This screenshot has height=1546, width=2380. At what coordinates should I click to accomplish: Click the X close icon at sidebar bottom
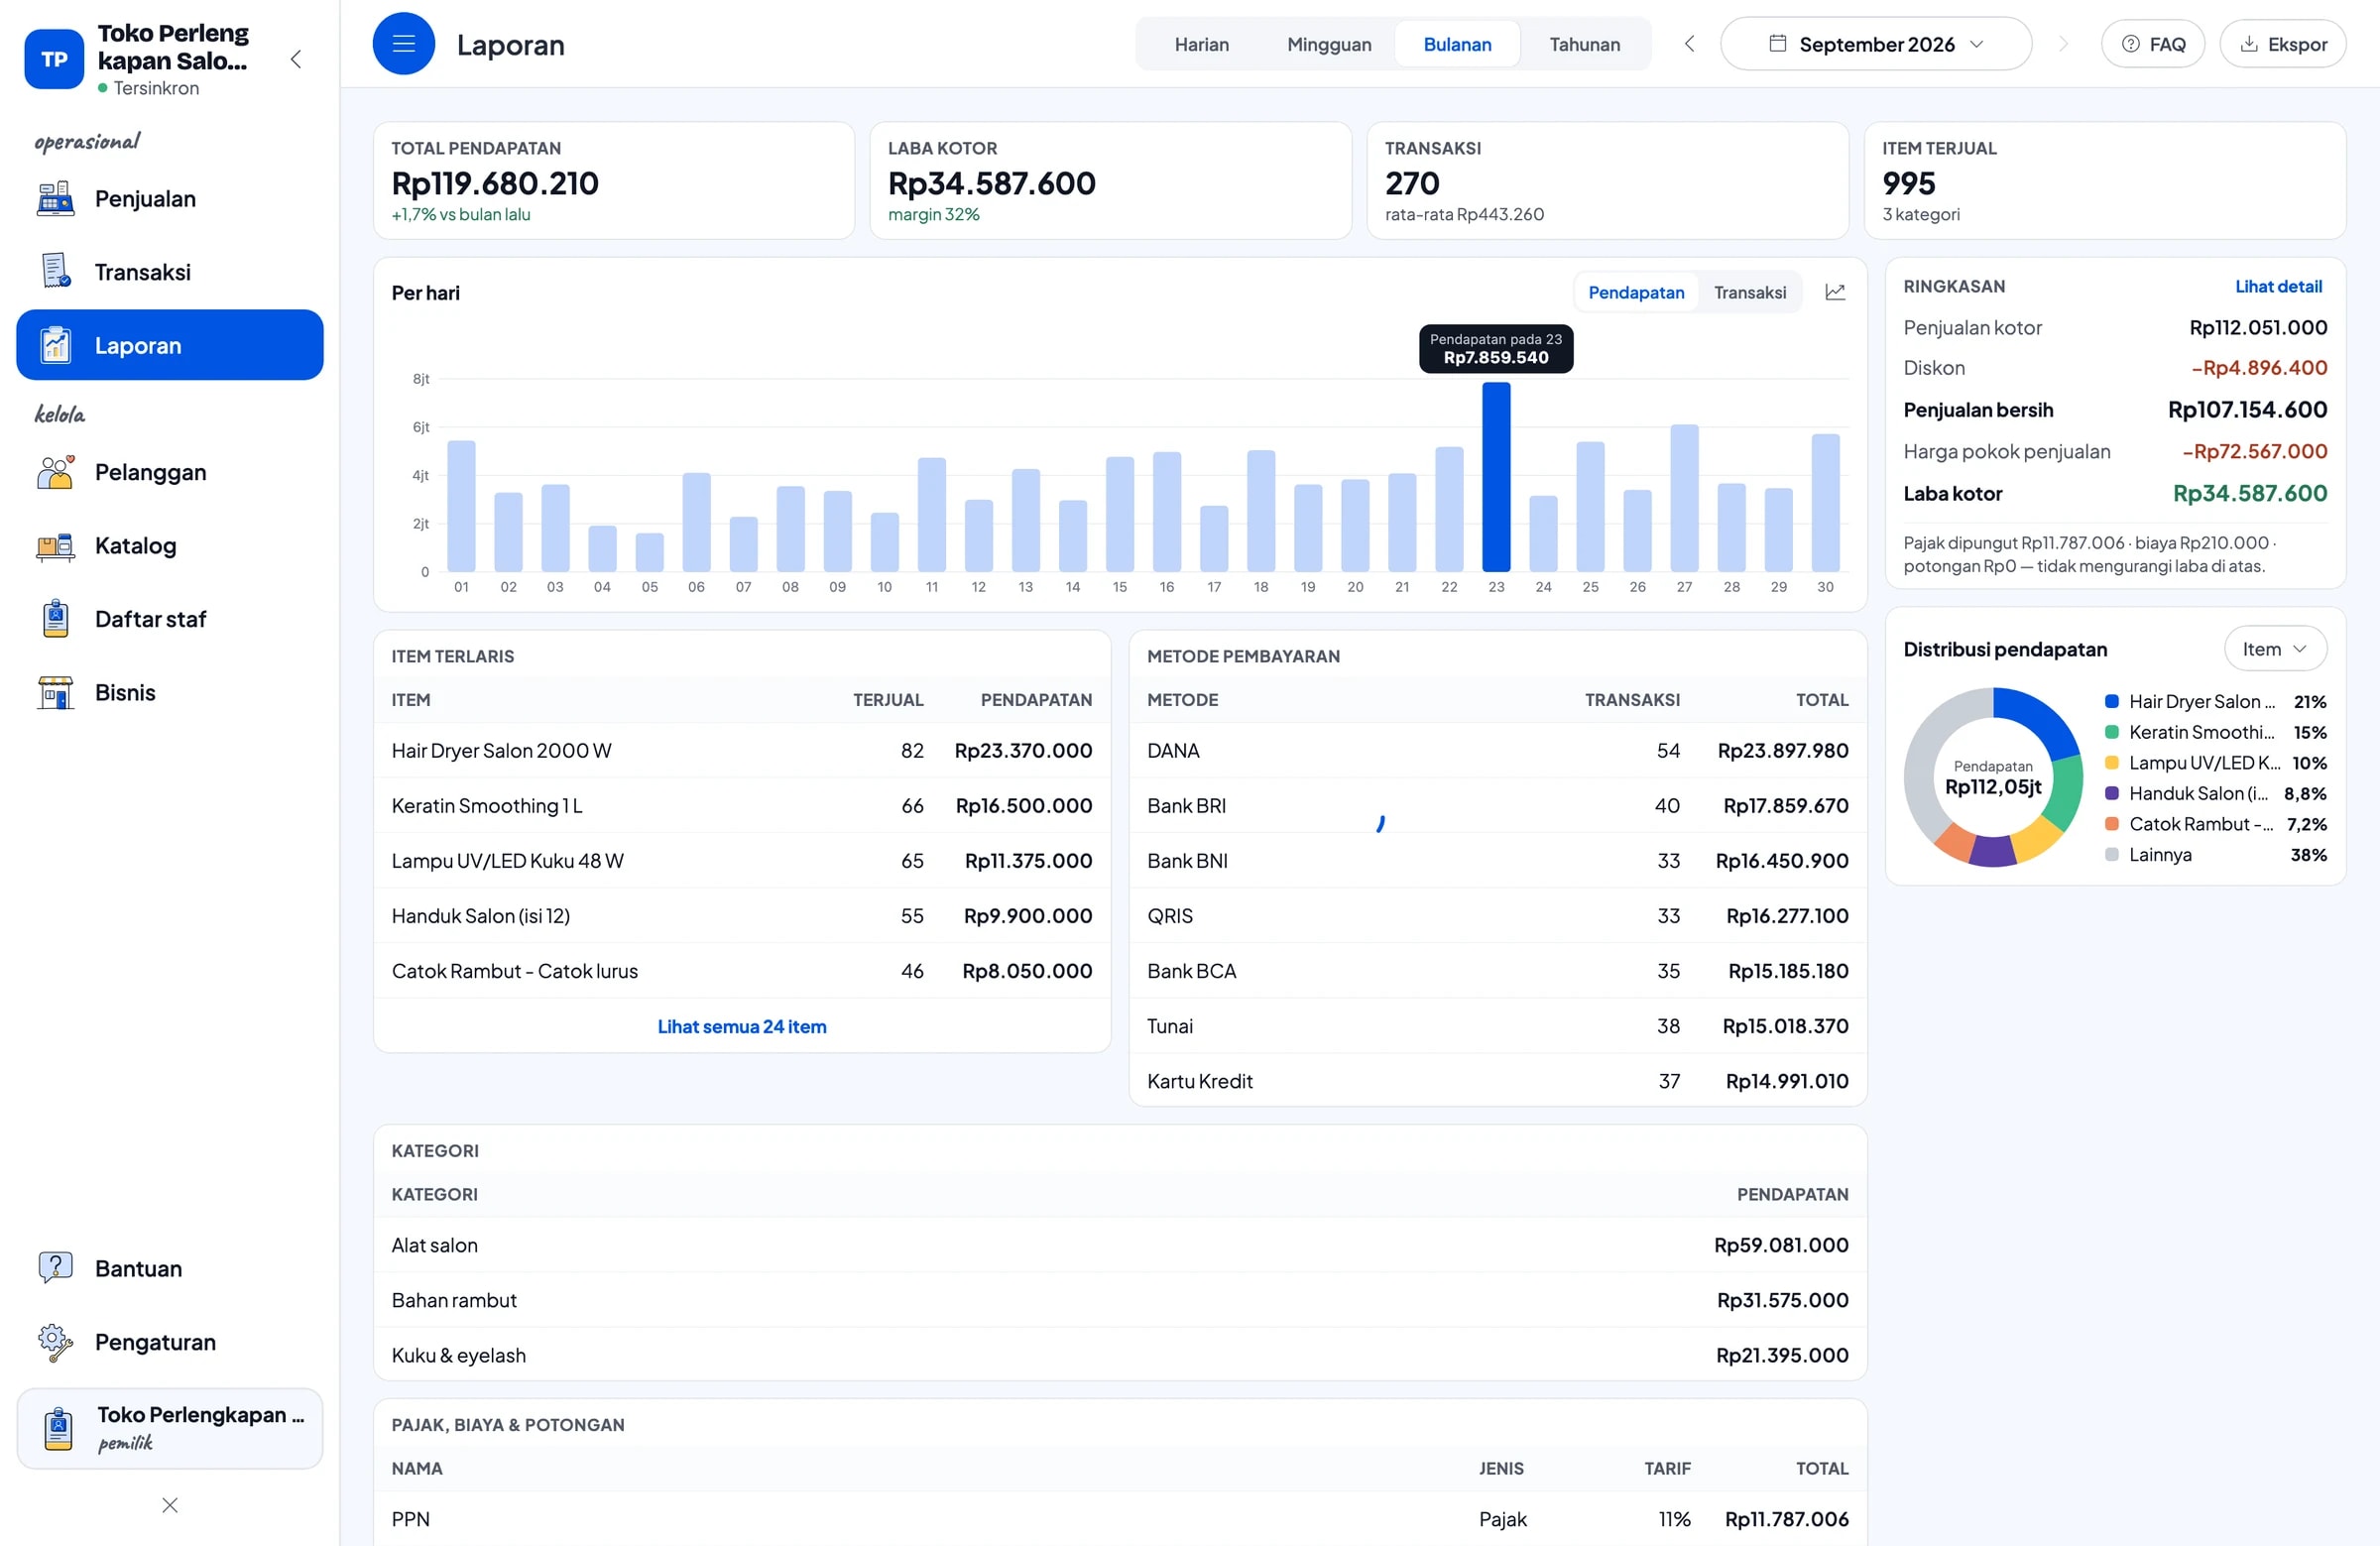click(170, 1505)
